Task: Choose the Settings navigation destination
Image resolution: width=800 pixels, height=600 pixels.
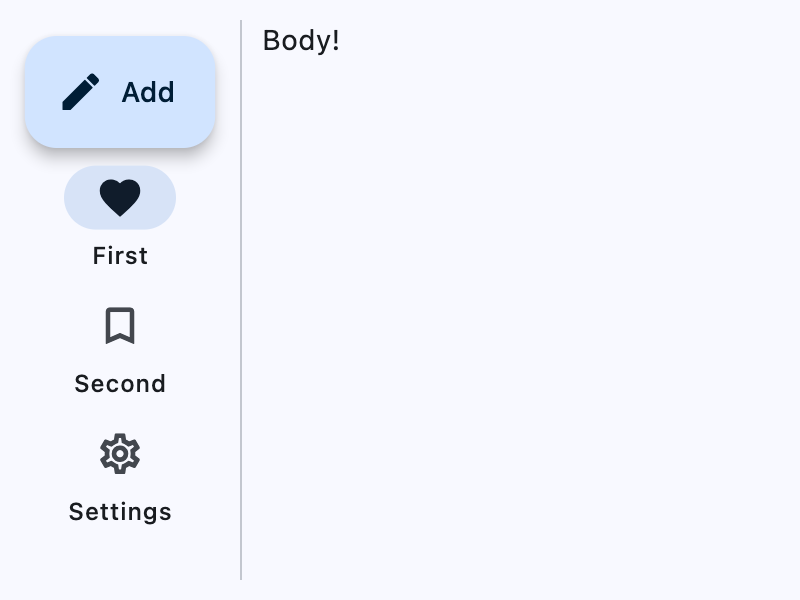Action: coord(120,480)
